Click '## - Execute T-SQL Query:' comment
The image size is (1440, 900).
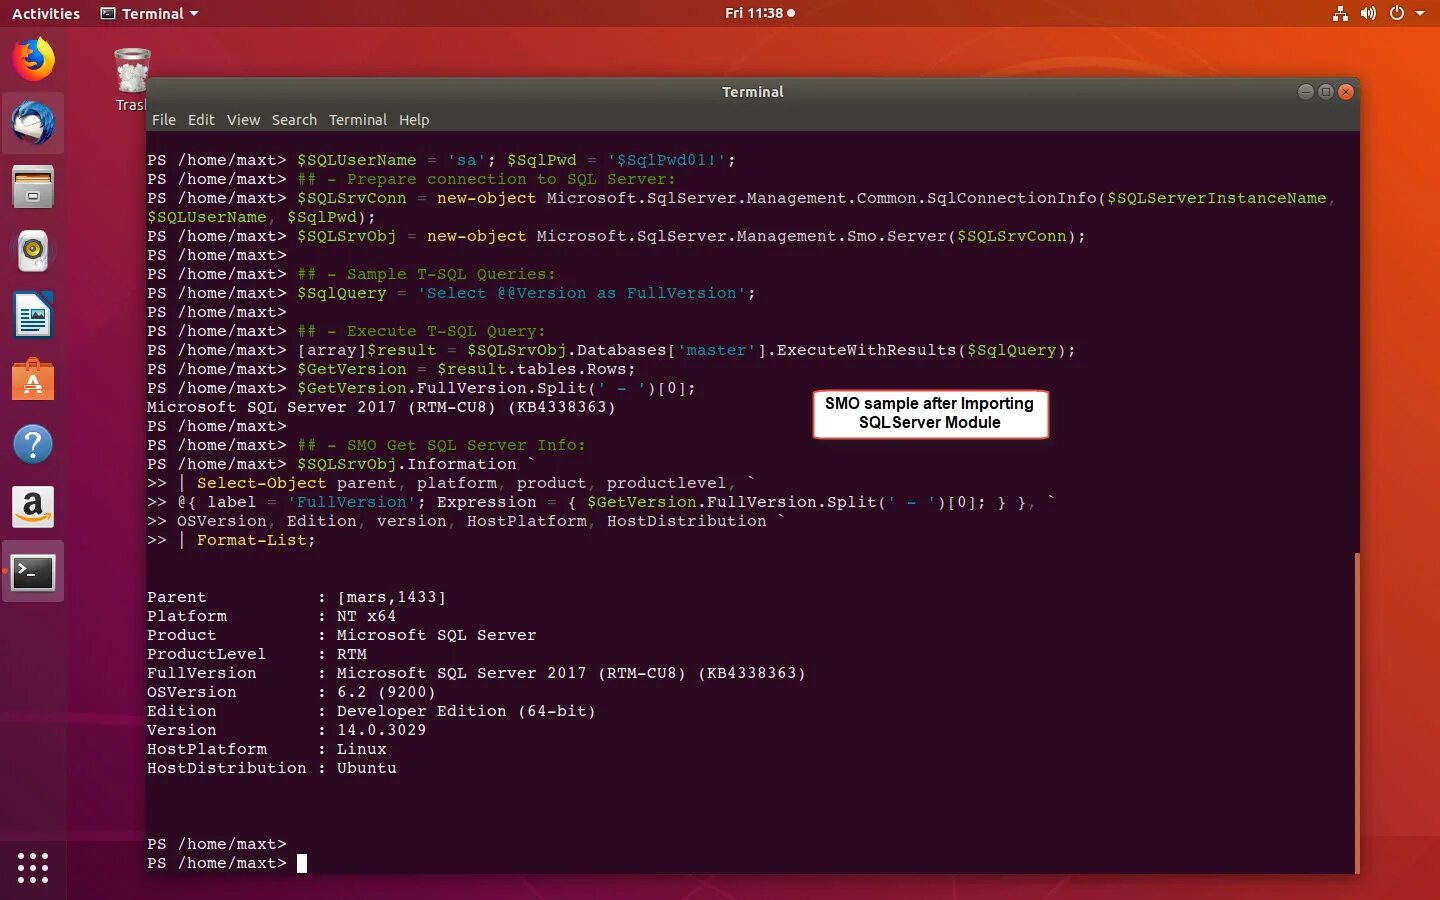[421, 331]
